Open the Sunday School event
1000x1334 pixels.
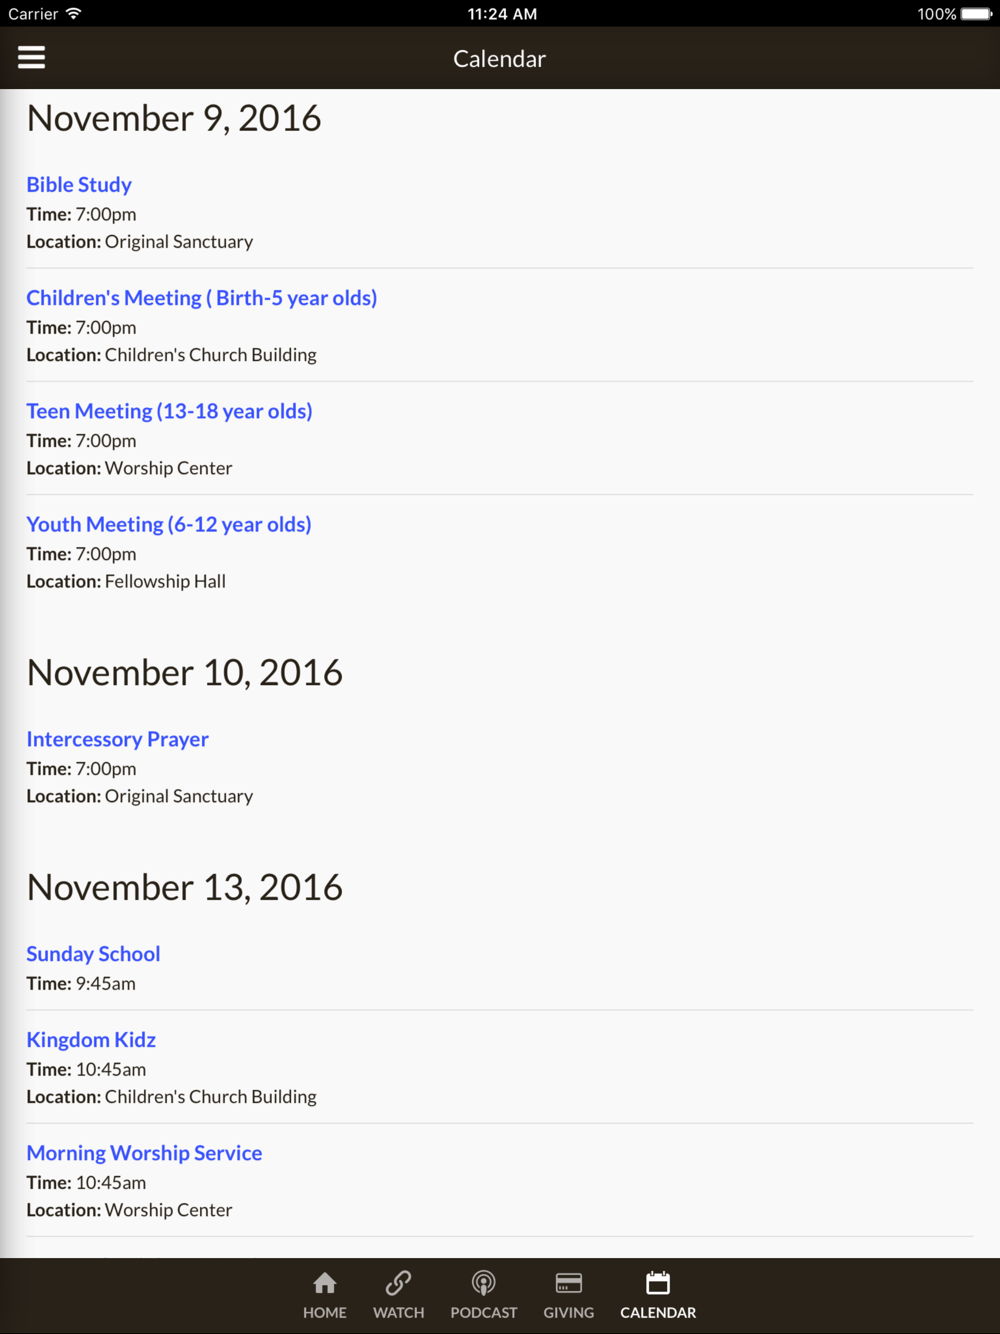coord(93,954)
